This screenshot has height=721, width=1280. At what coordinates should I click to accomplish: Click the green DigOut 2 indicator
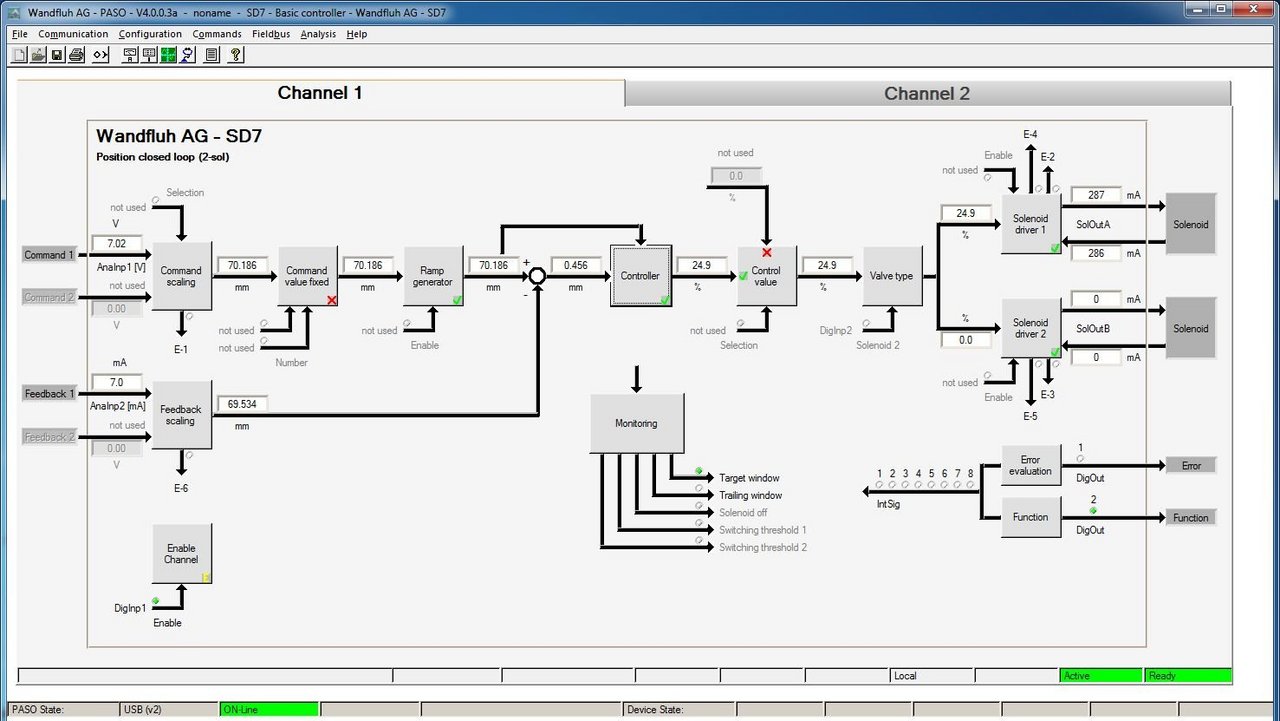pos(1094,511)
